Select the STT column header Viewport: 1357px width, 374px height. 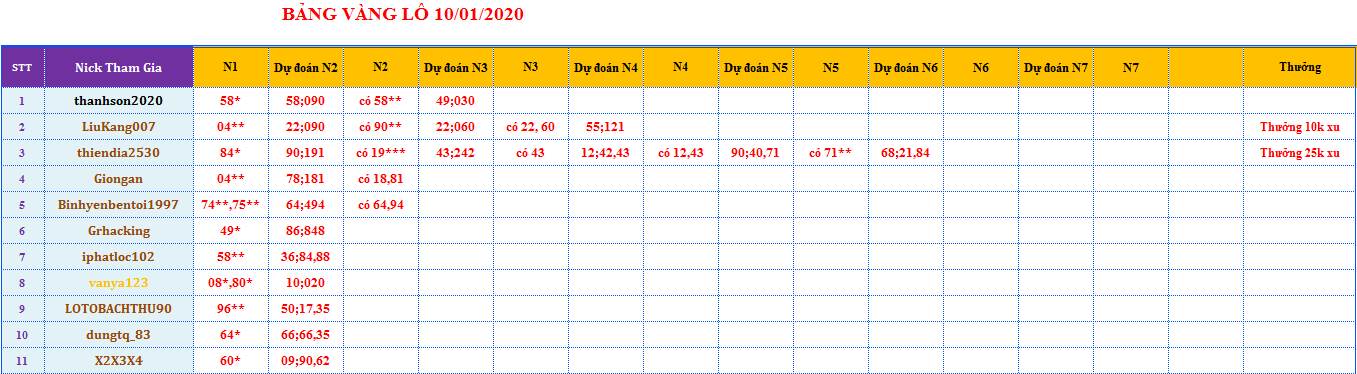(22, 67)
